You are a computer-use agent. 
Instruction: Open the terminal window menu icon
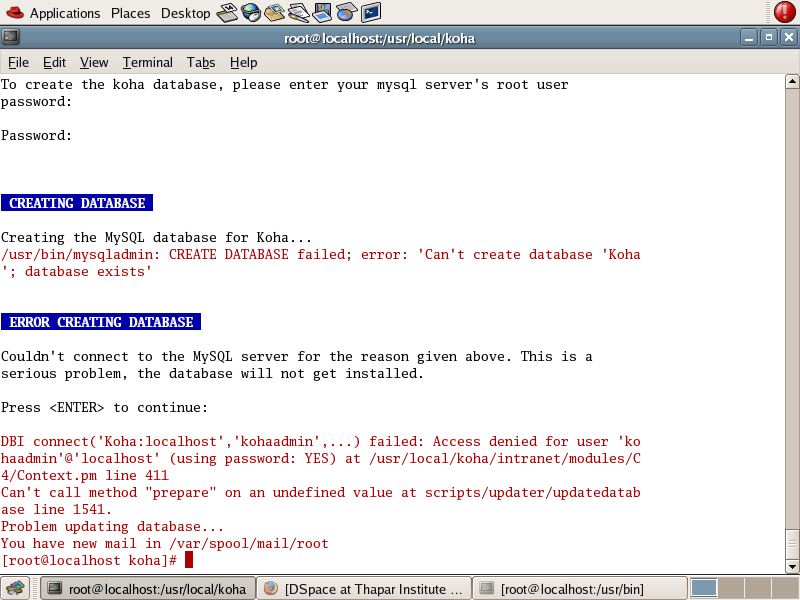[x=10, y=38]
